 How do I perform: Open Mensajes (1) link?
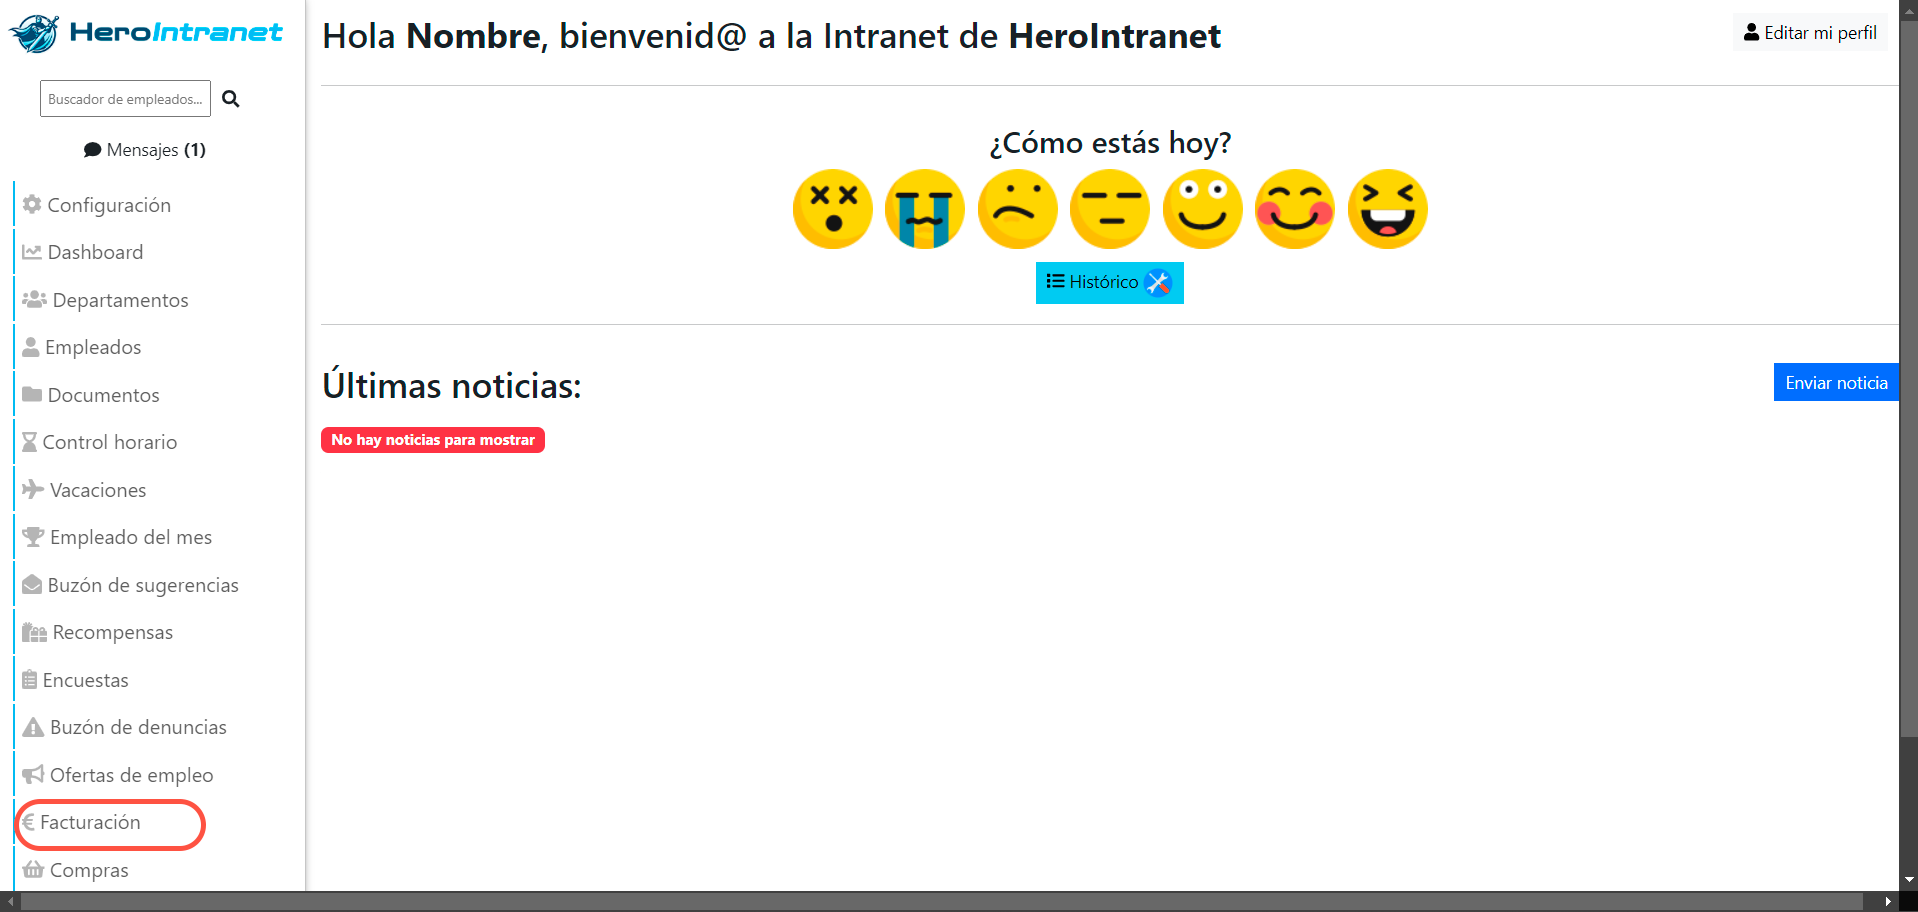(145, 150)
